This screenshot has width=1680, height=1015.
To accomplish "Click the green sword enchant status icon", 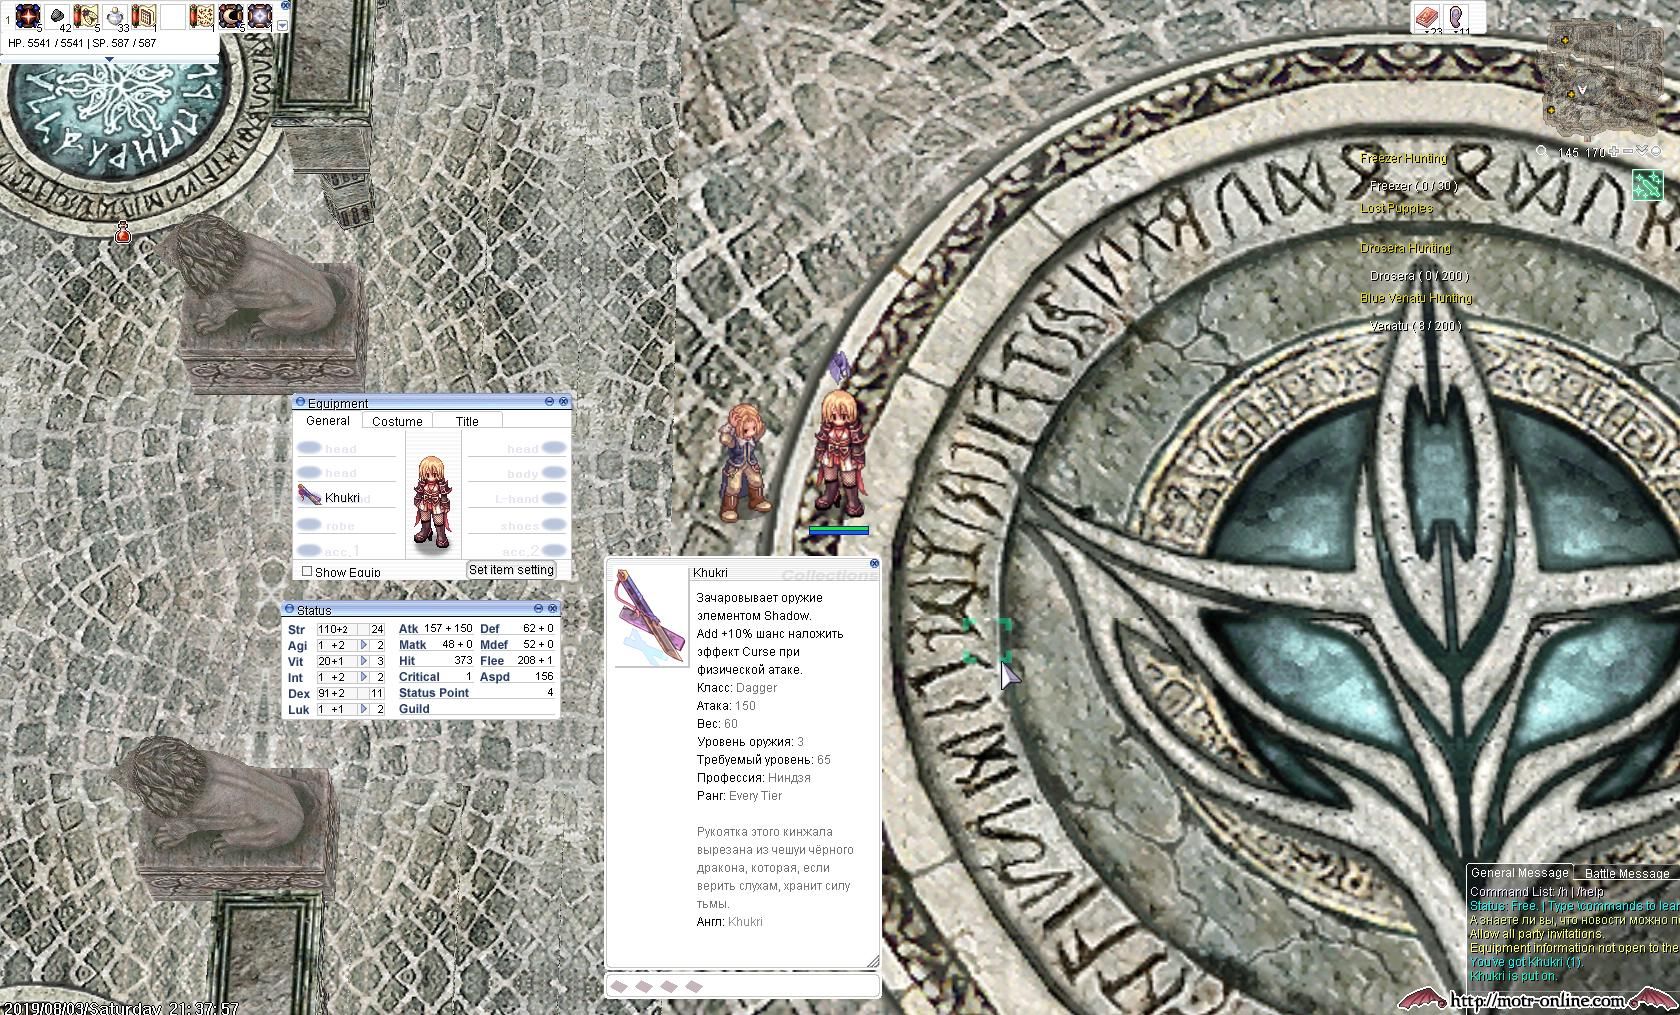I will point(1647,185).
